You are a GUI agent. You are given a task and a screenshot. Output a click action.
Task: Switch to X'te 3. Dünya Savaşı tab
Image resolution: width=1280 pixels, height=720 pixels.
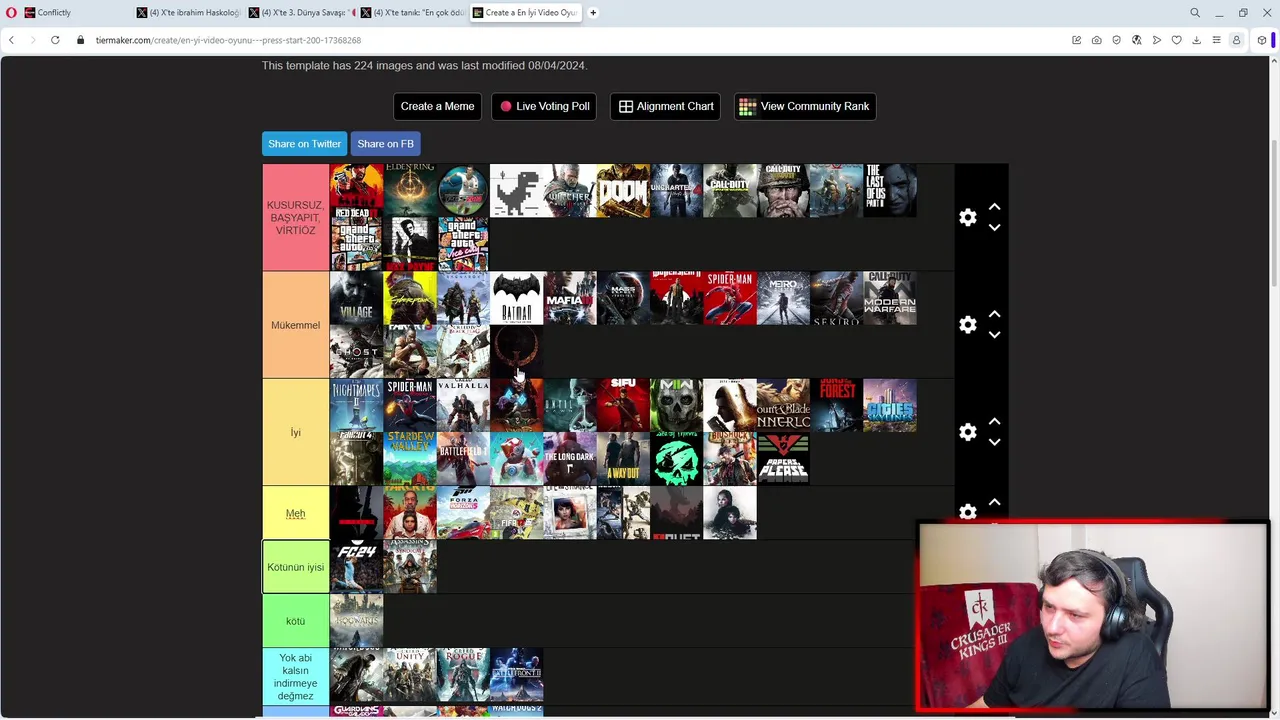300,13
